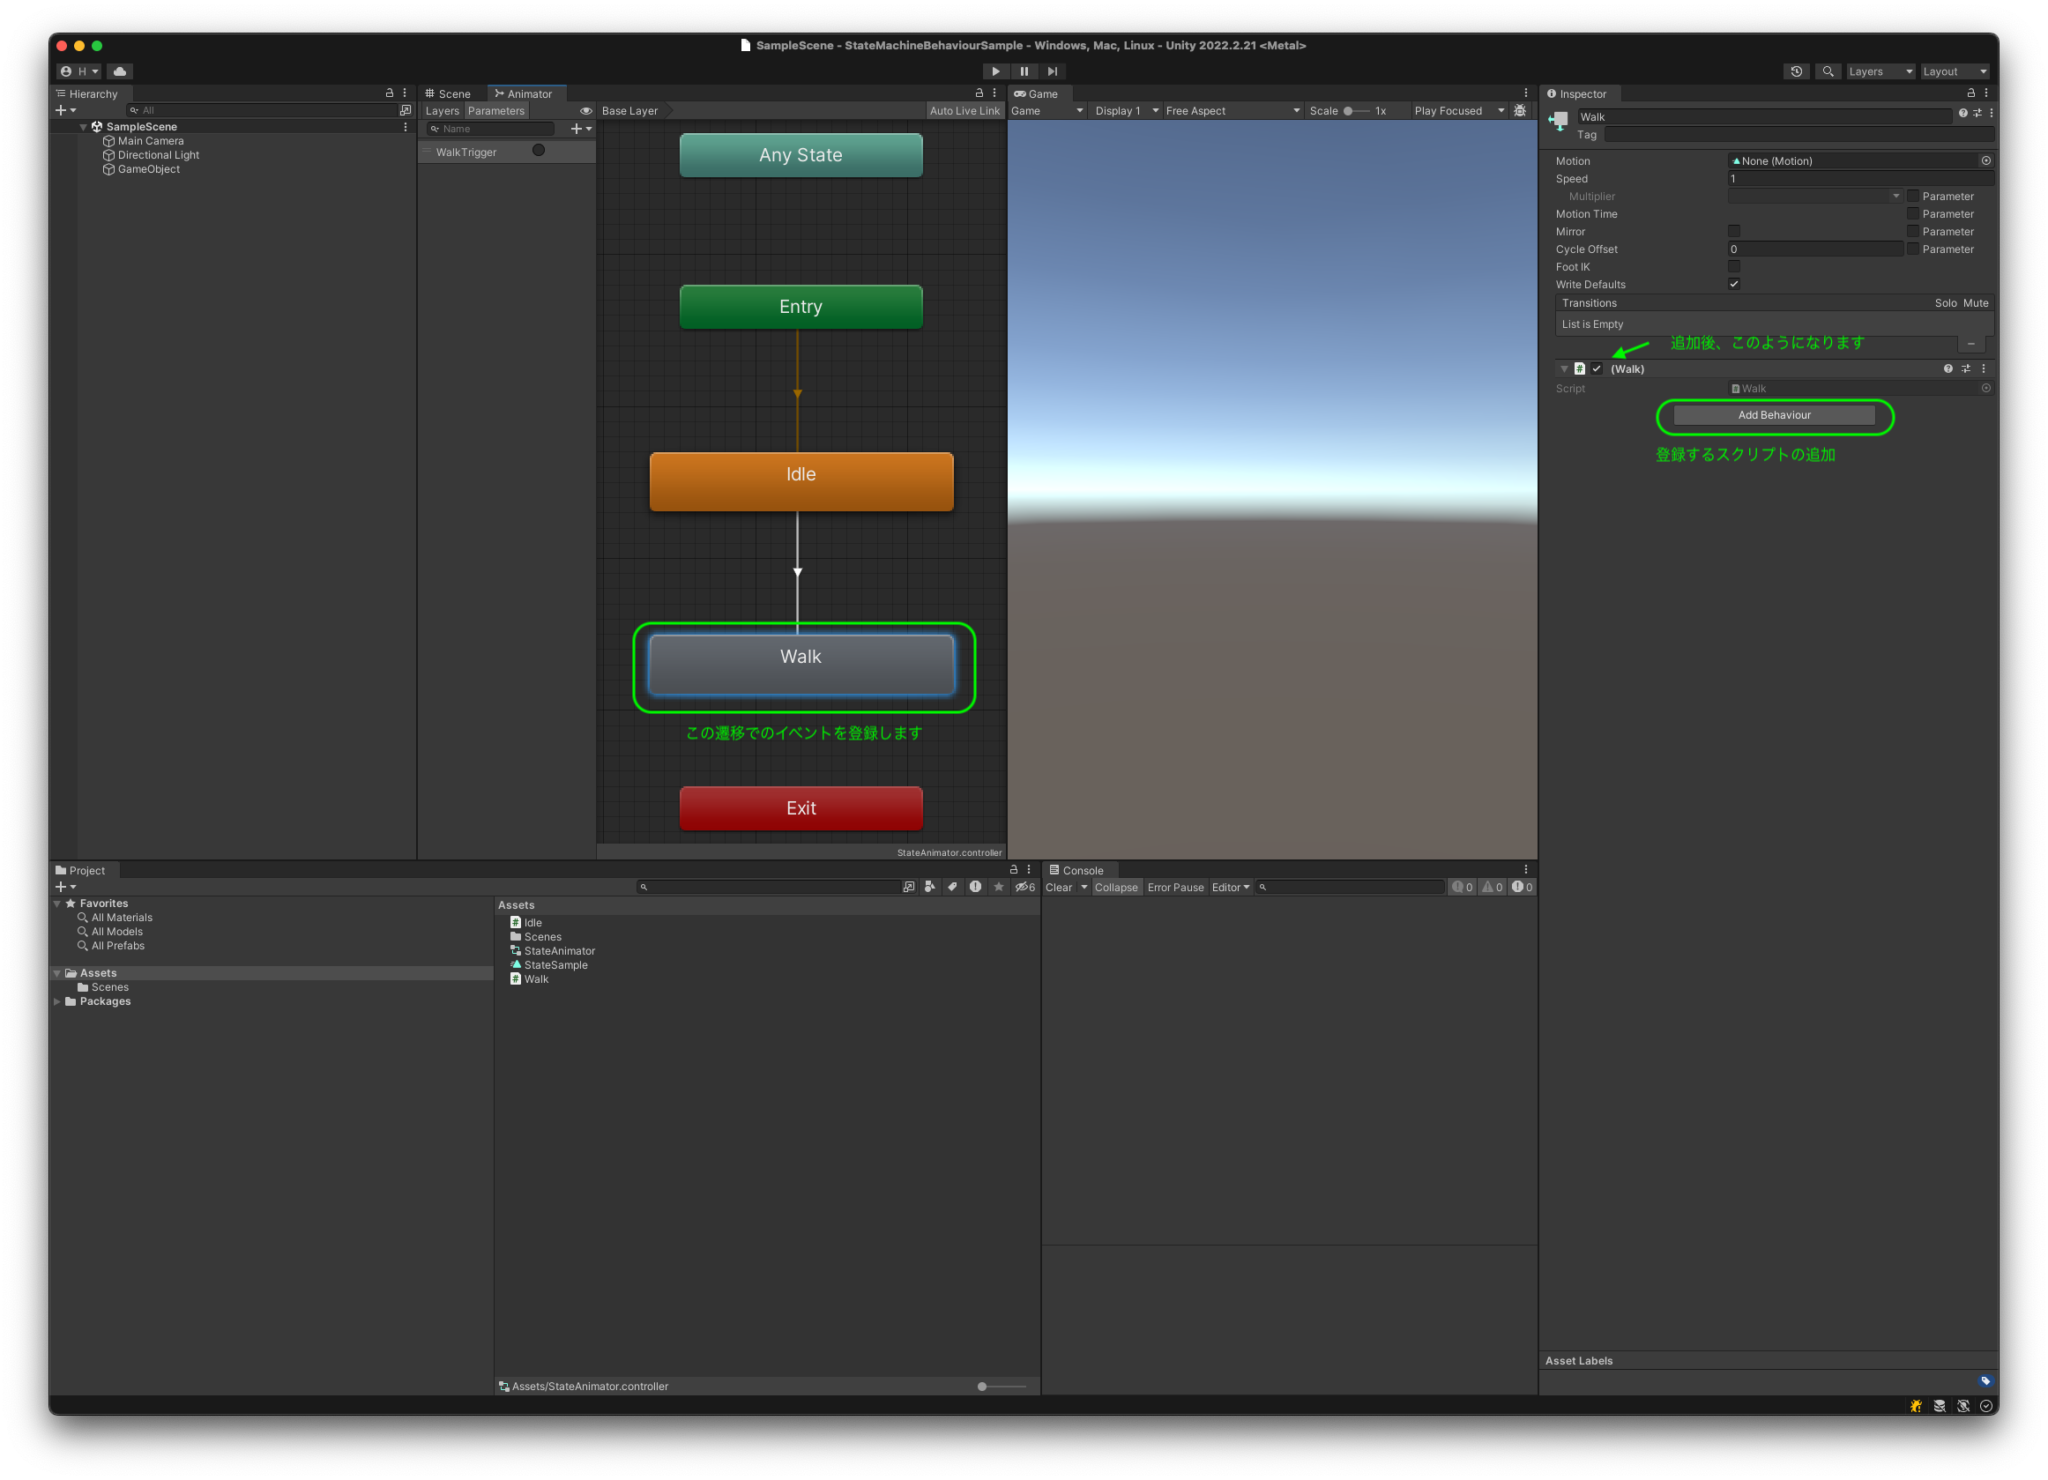Expand the Packages folder in the Project panel
Screen dimensions: 2048x1480
tap(57, 1001)
